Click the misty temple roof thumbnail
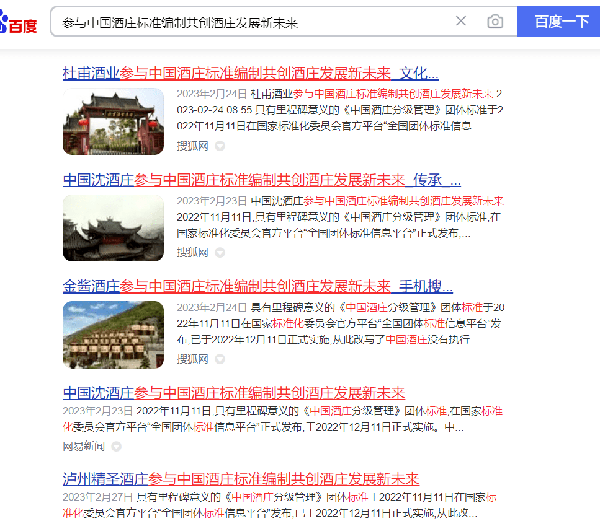This screenshot has width=600, height=521. point(113,227)
